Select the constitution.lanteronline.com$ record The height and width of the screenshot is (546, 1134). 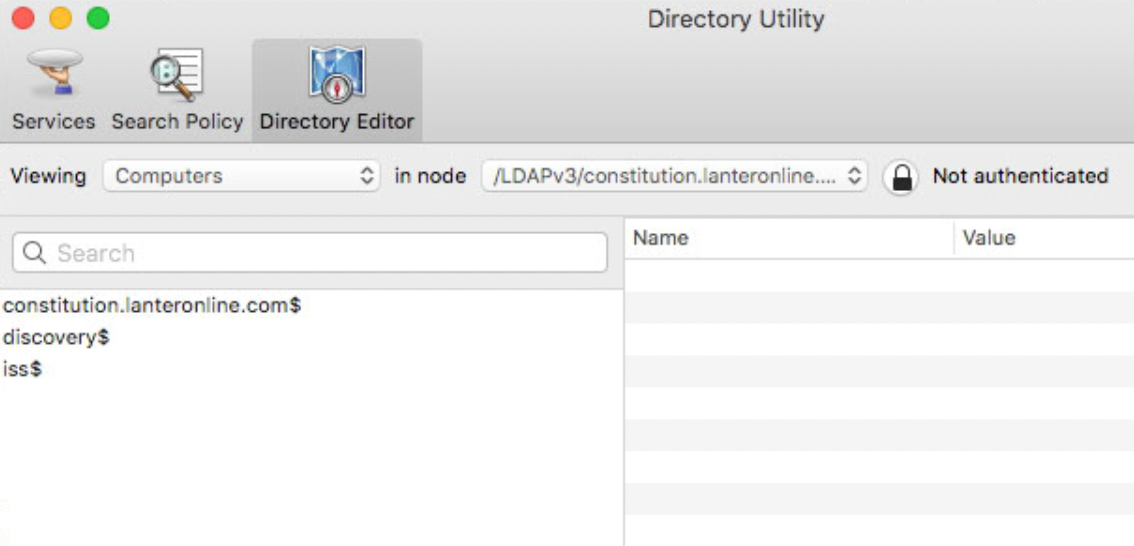152,306
